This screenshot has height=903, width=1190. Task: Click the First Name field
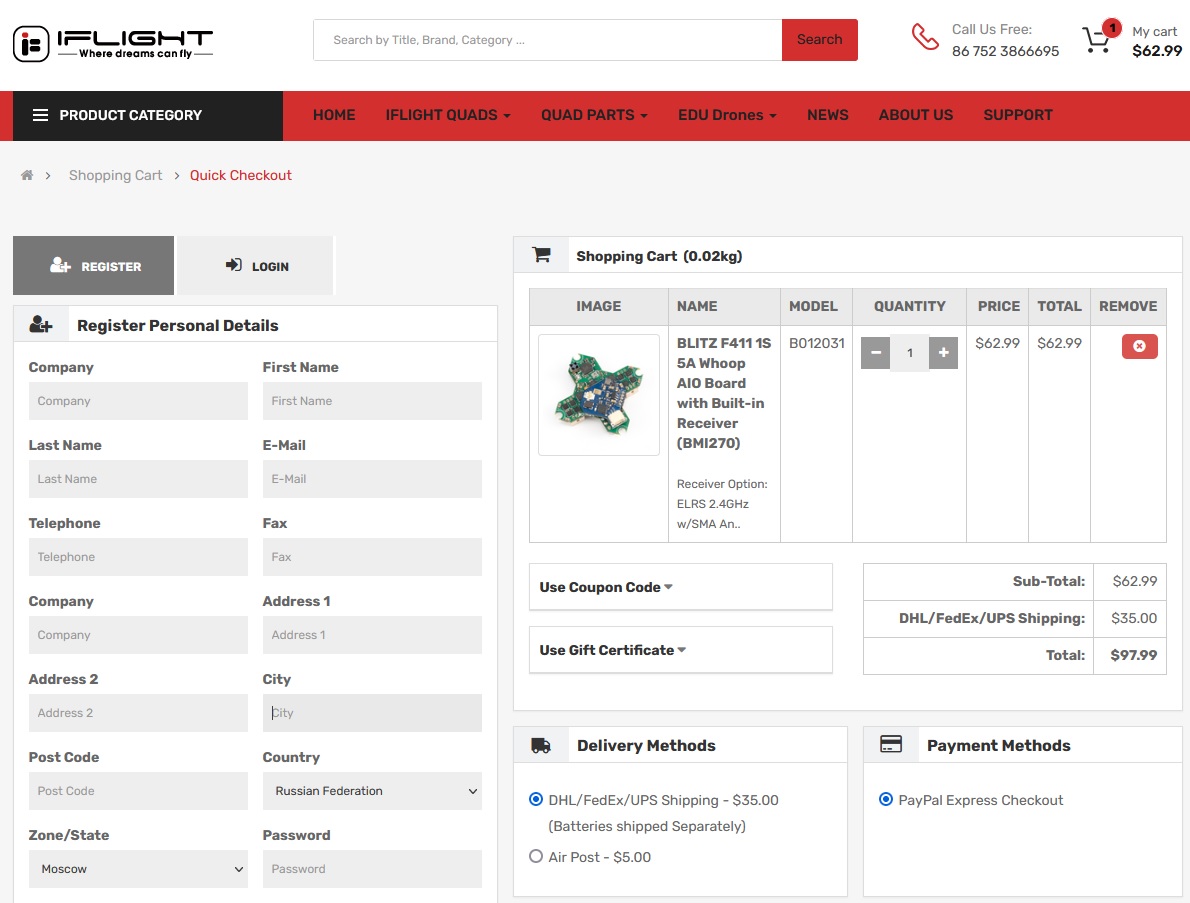(372, 401)
